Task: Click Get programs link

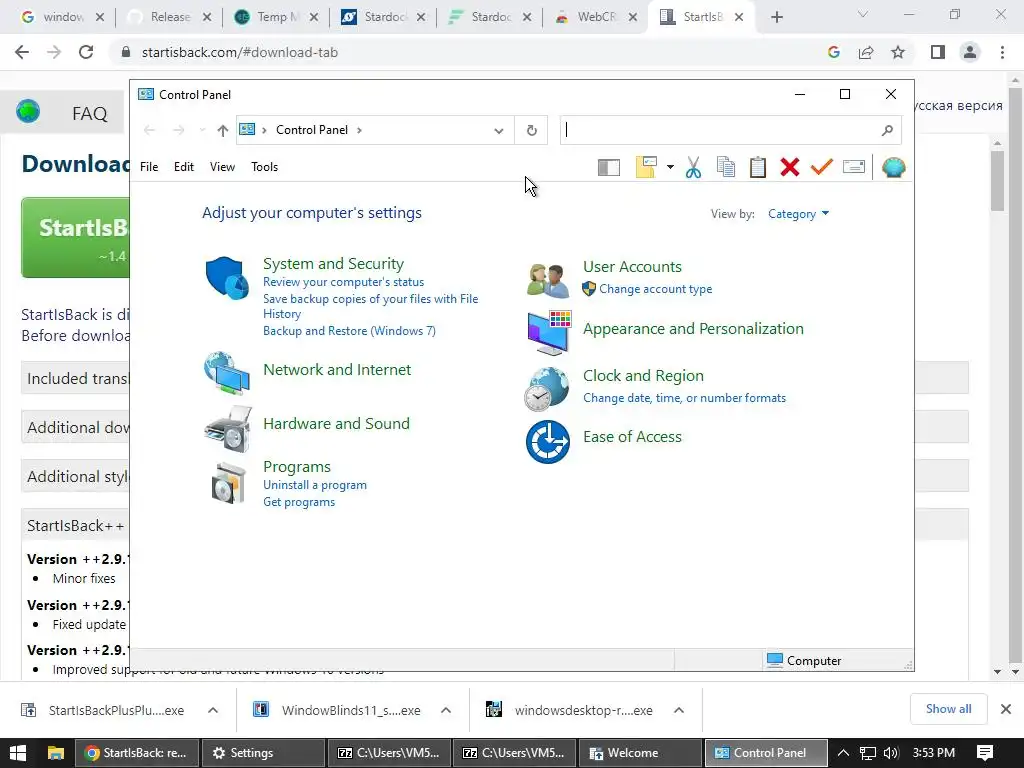Action: 299,502
